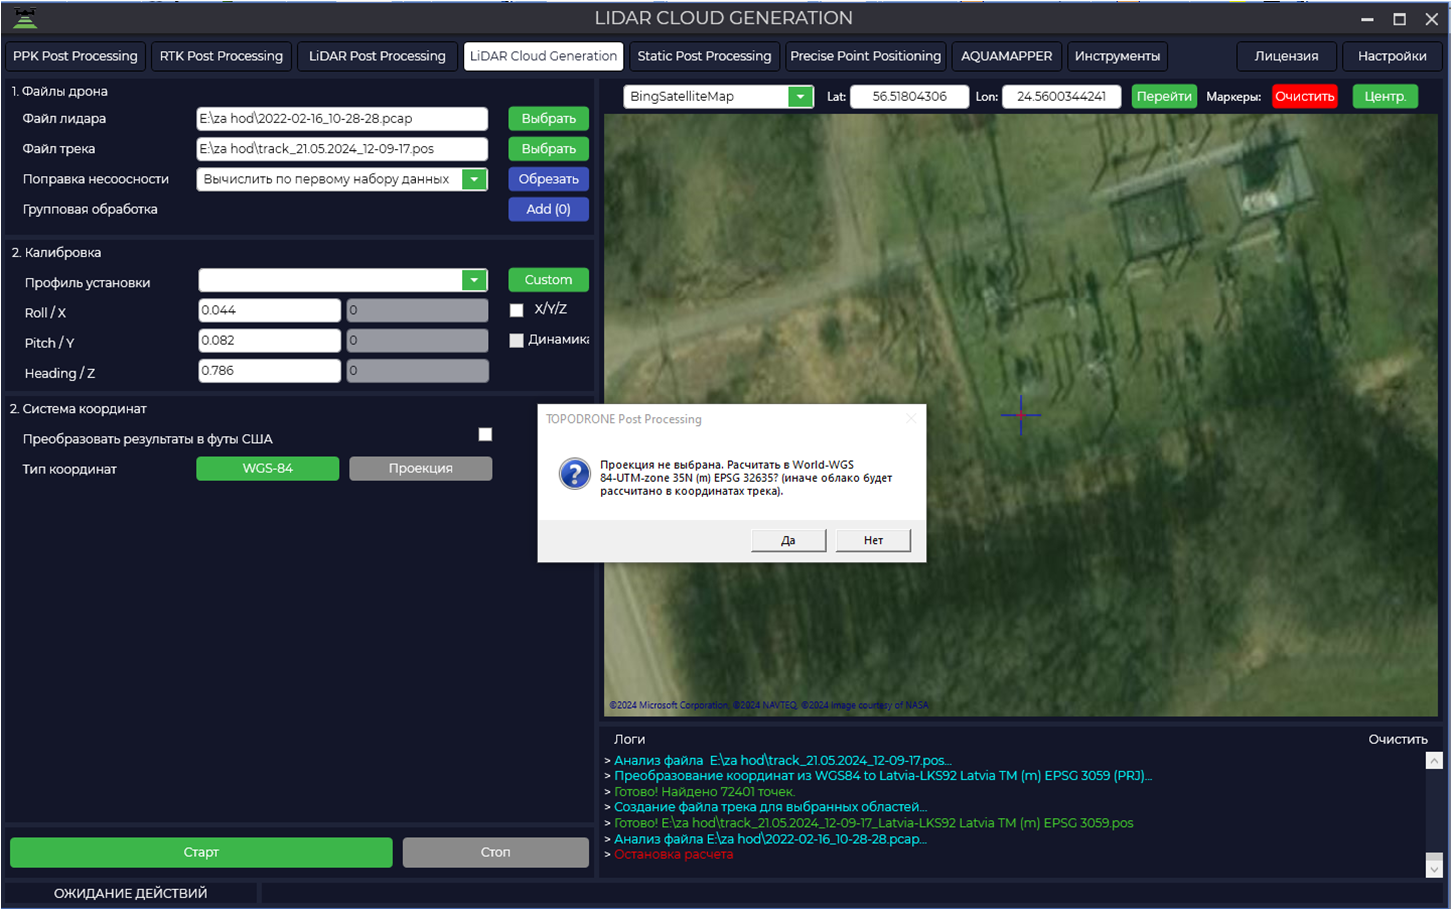Click the blue crosshair marker on map
The height and width of the screenshot is (909, 1451).
(1020, 414)
